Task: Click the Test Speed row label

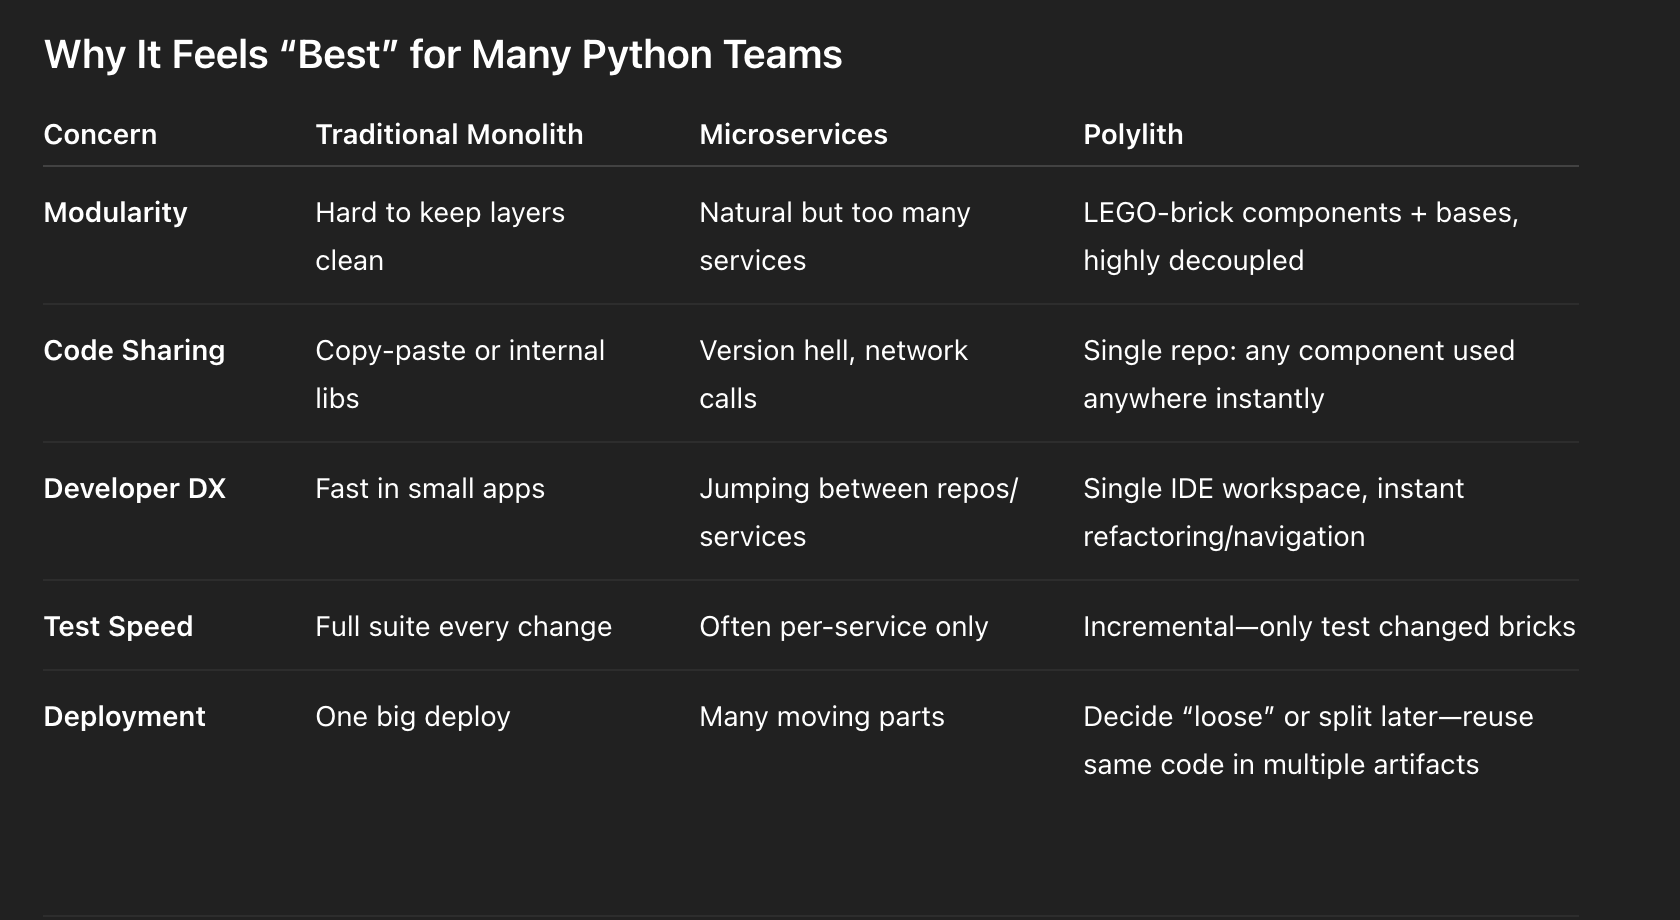Action: (x=118, y=627)
